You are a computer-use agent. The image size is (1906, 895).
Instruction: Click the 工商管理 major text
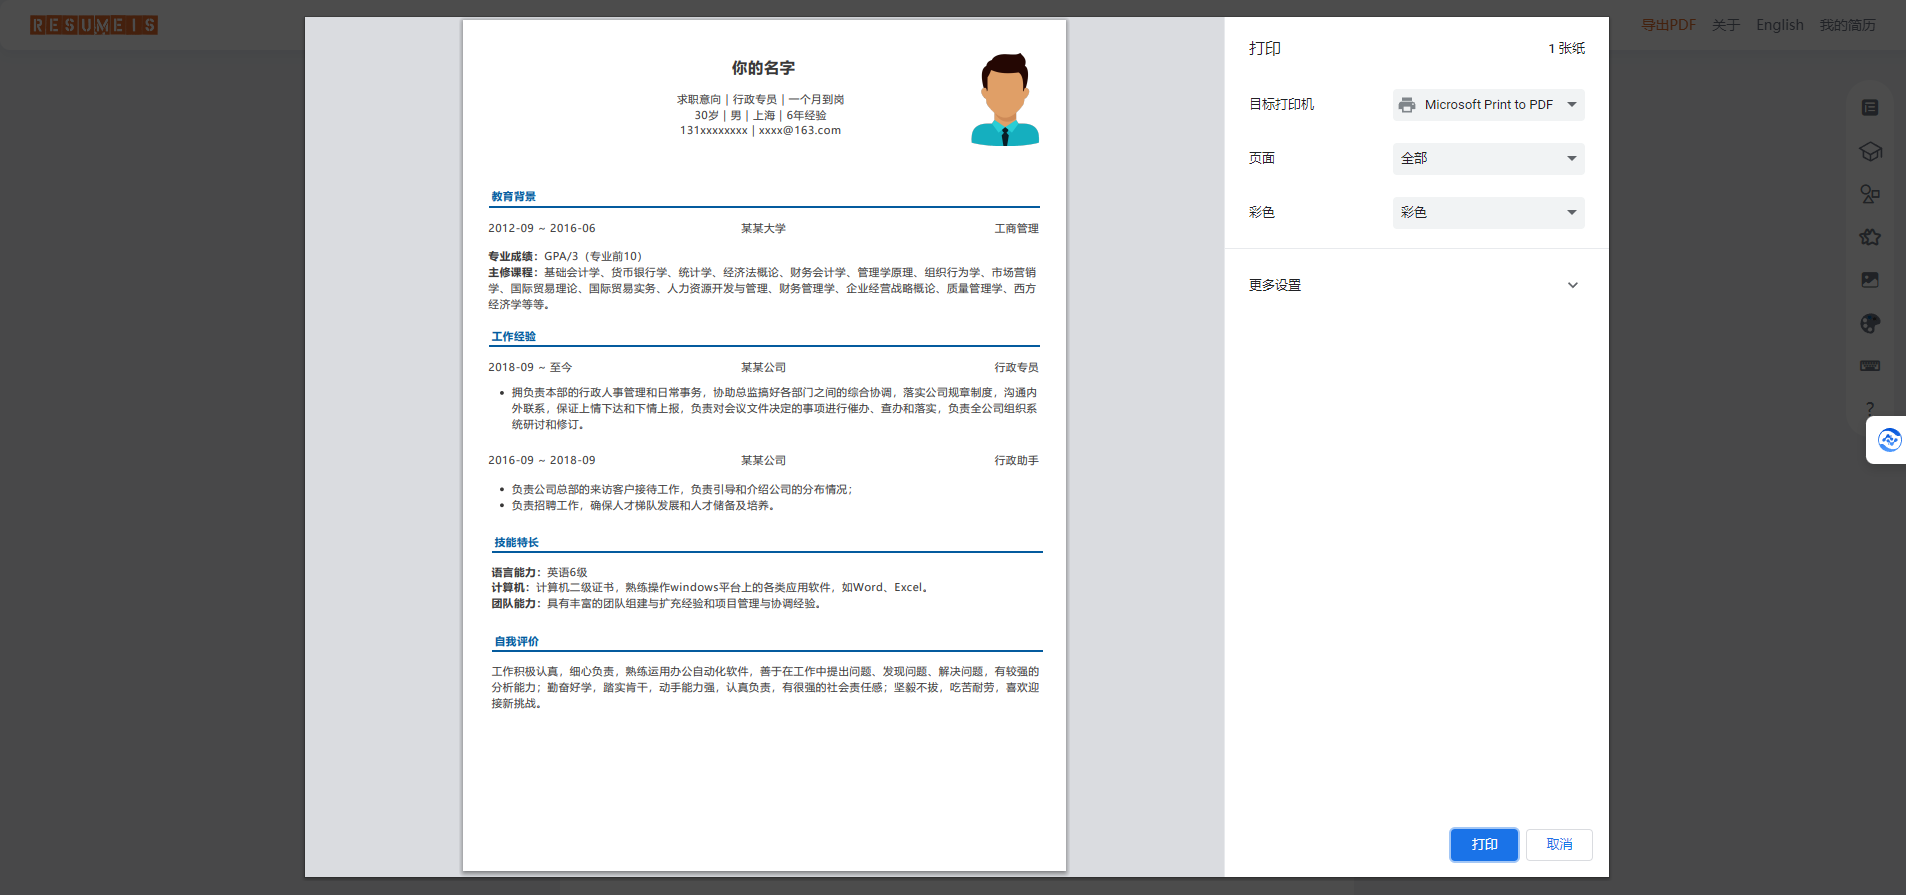1017,229
